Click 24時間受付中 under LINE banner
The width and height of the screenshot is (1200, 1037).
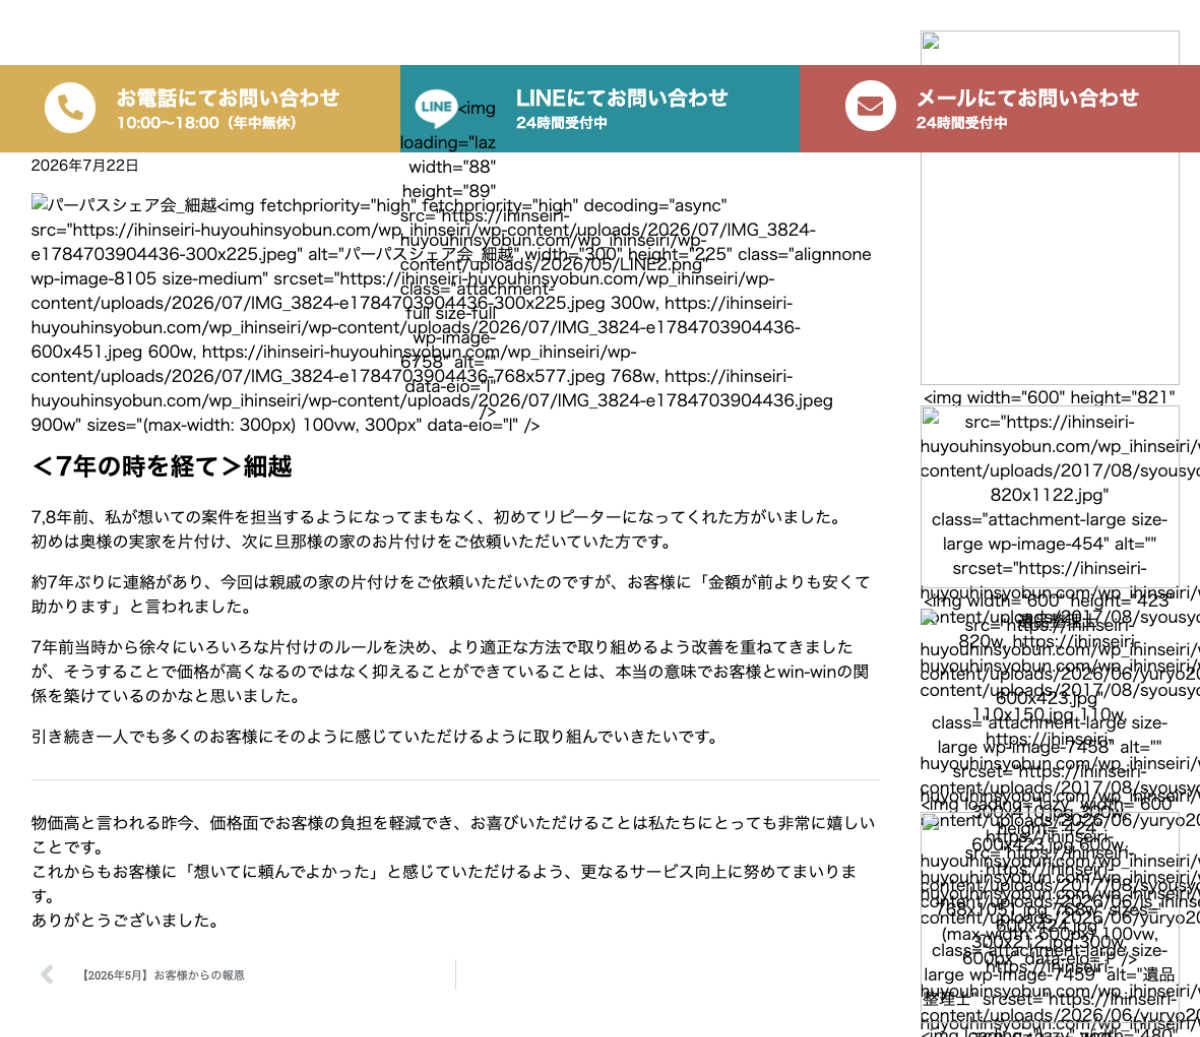click(x=561, y=123)
